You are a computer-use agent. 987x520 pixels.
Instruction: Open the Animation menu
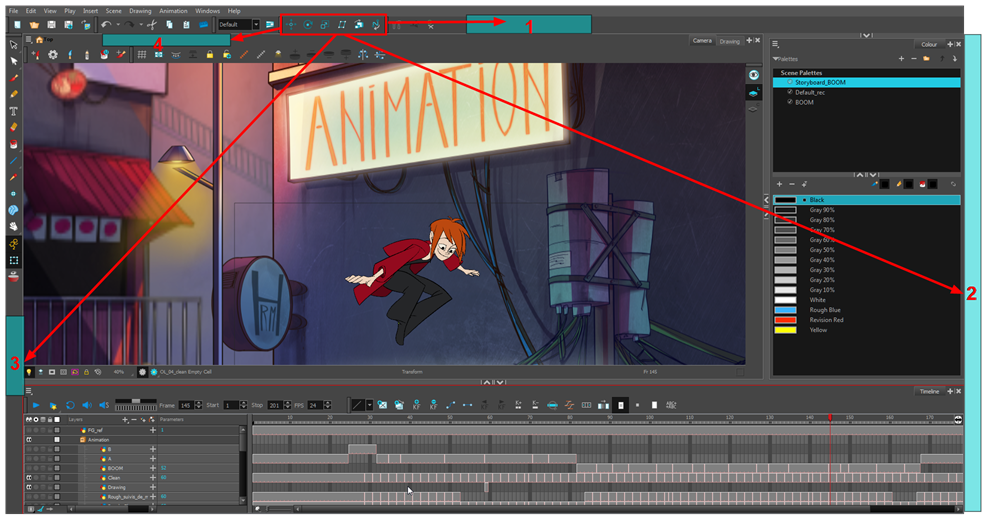pos(173,11)
